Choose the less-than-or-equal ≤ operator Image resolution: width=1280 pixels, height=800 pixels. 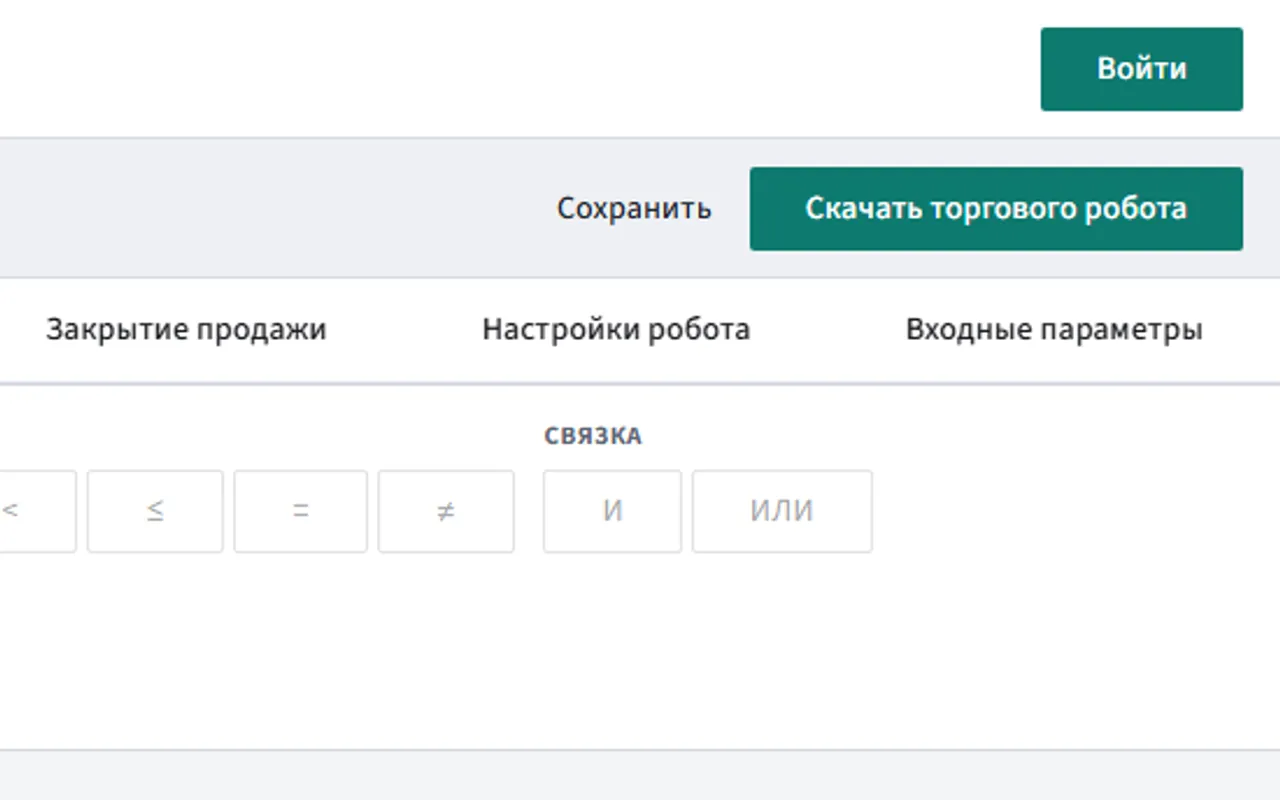point(155,511)
